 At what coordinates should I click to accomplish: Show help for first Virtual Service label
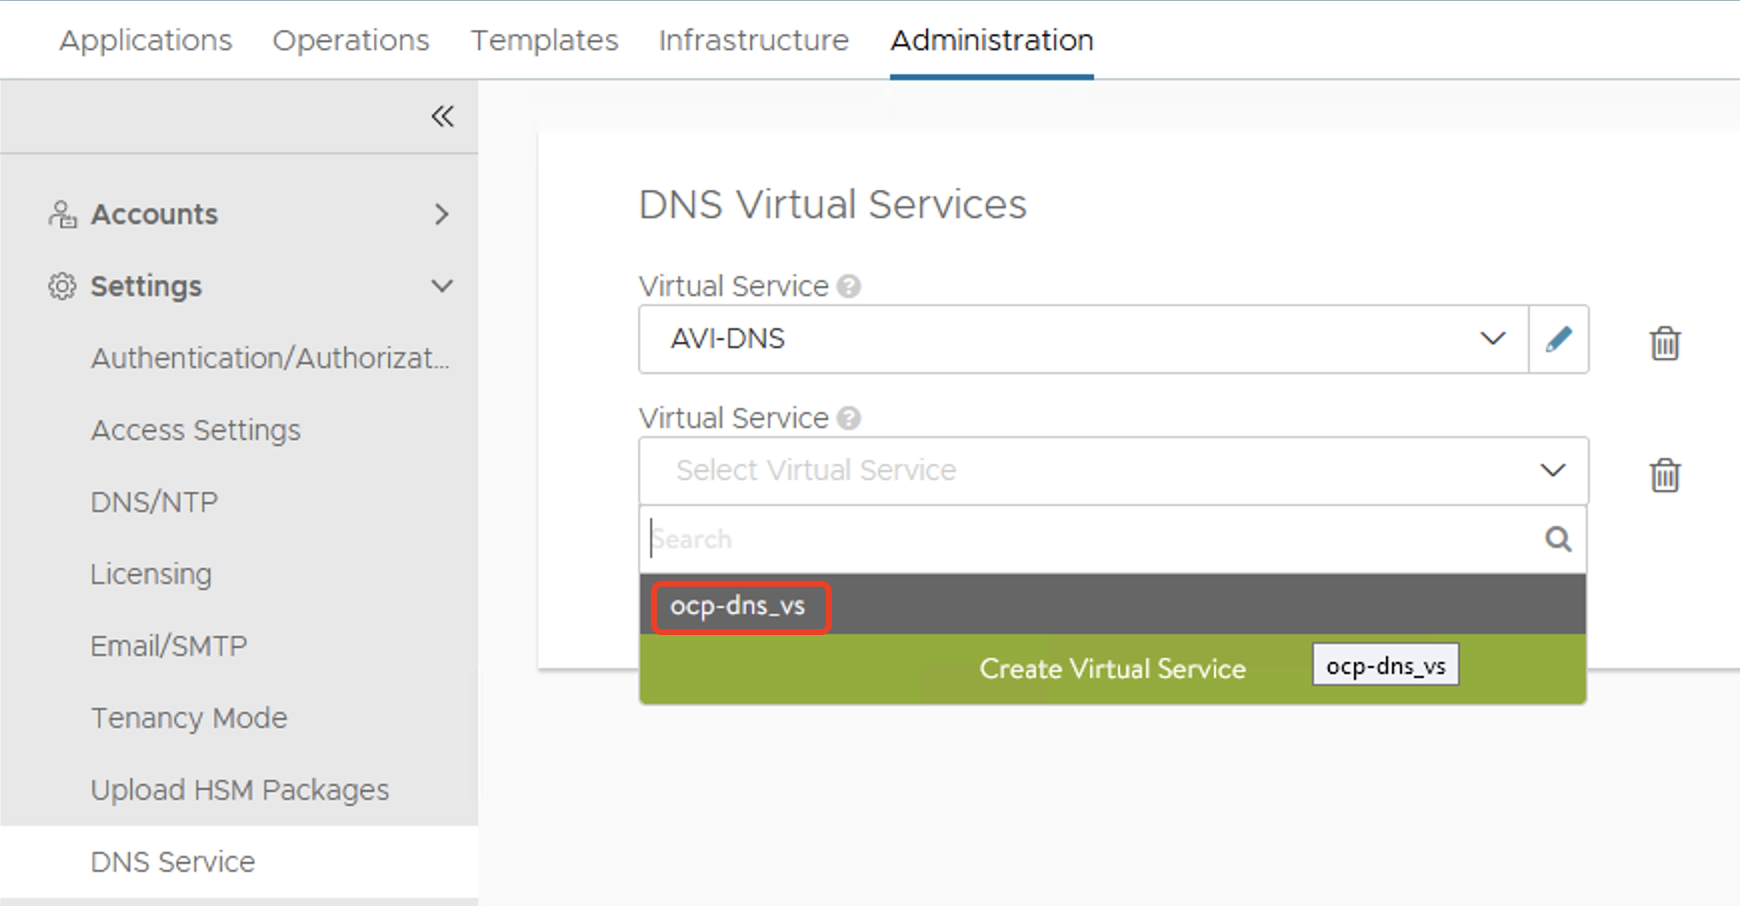849,287
